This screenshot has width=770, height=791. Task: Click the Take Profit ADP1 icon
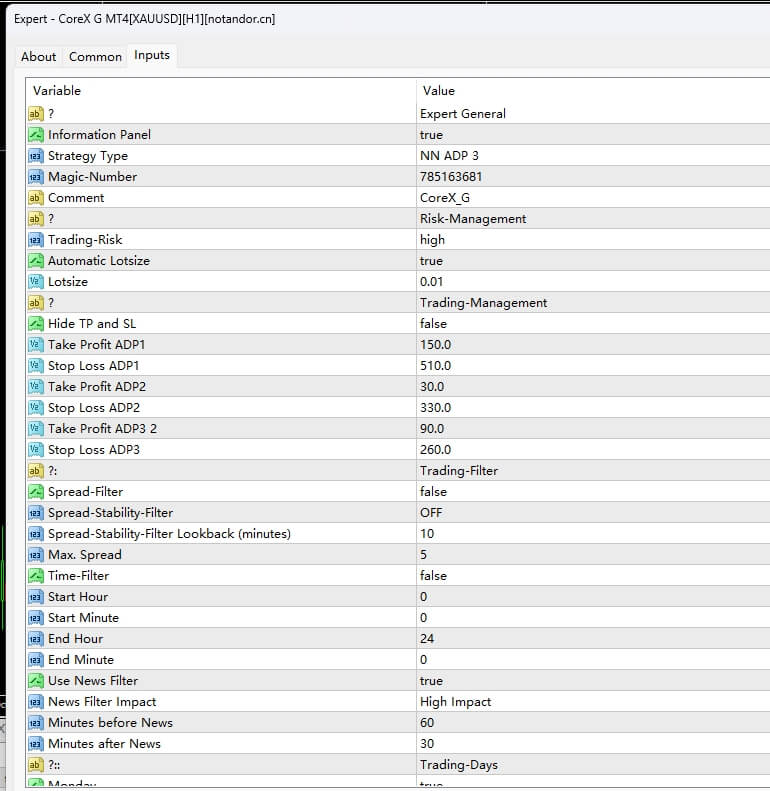(36, 345)
